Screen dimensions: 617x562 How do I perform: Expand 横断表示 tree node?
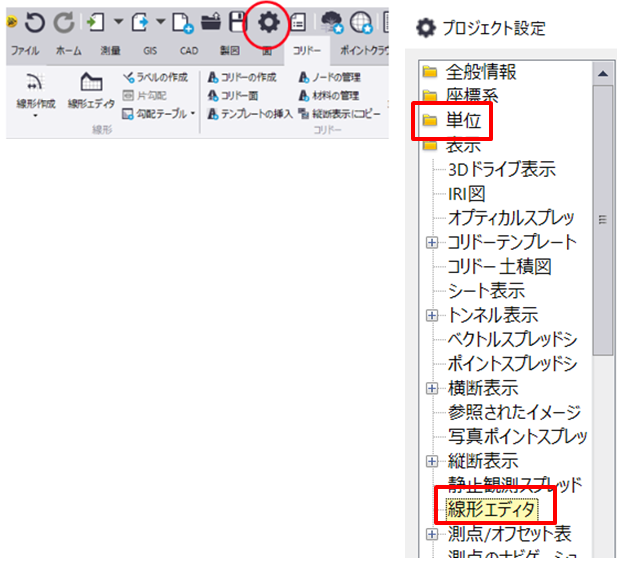(432, 388)
